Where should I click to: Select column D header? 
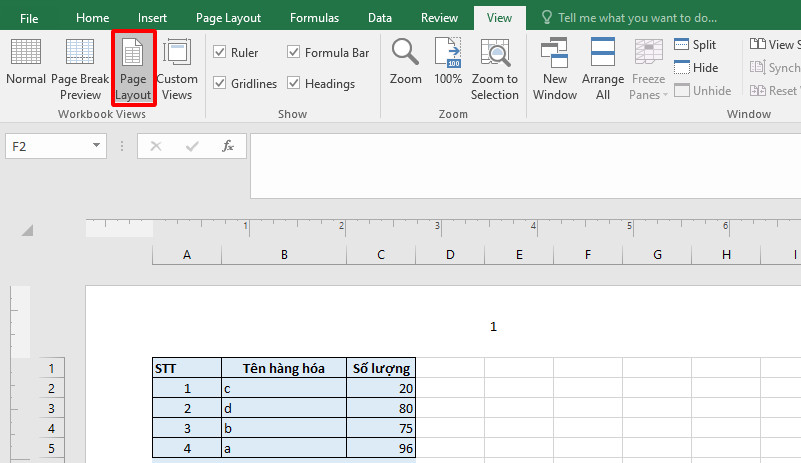(450, 254)
